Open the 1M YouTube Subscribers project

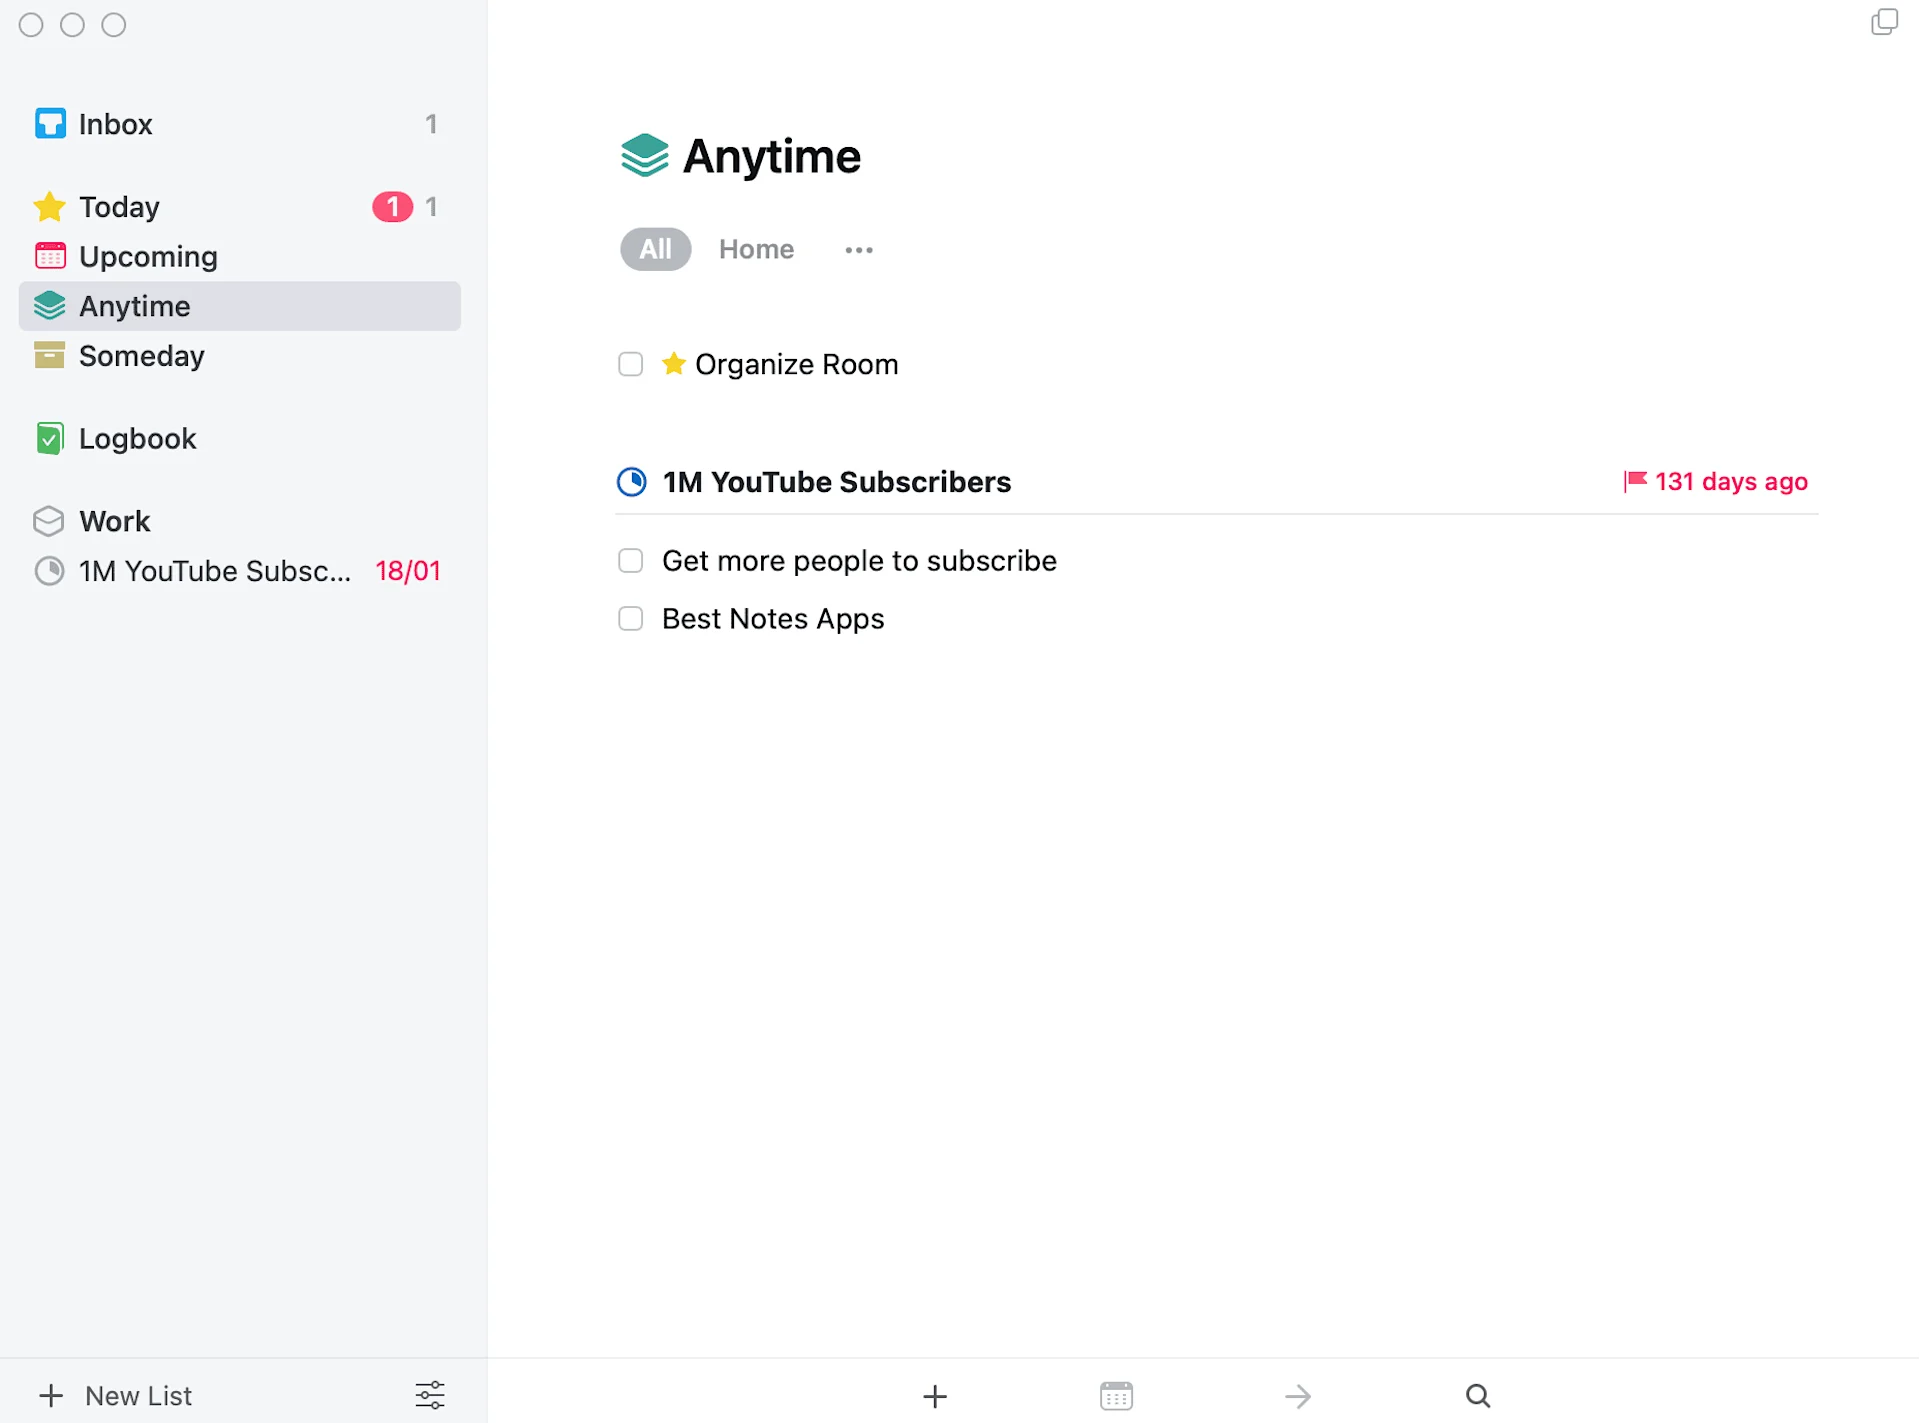click(x=837, y=482)
